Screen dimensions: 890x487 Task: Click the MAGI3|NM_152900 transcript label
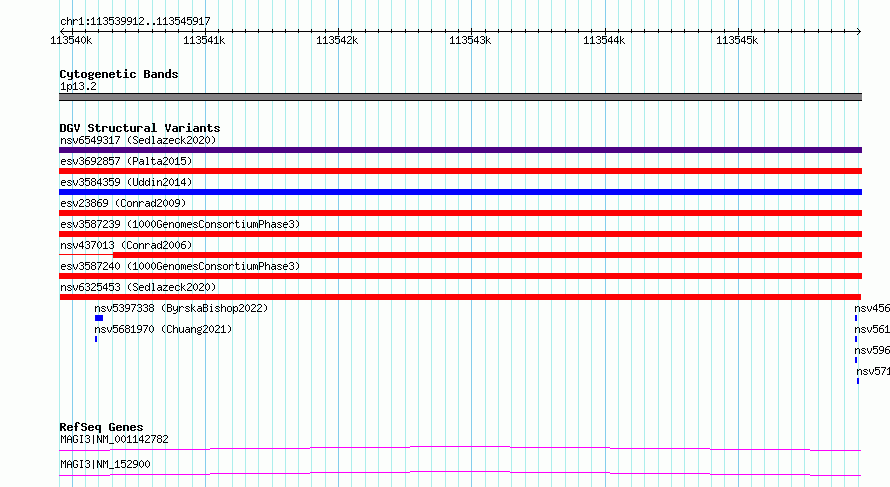105,464
